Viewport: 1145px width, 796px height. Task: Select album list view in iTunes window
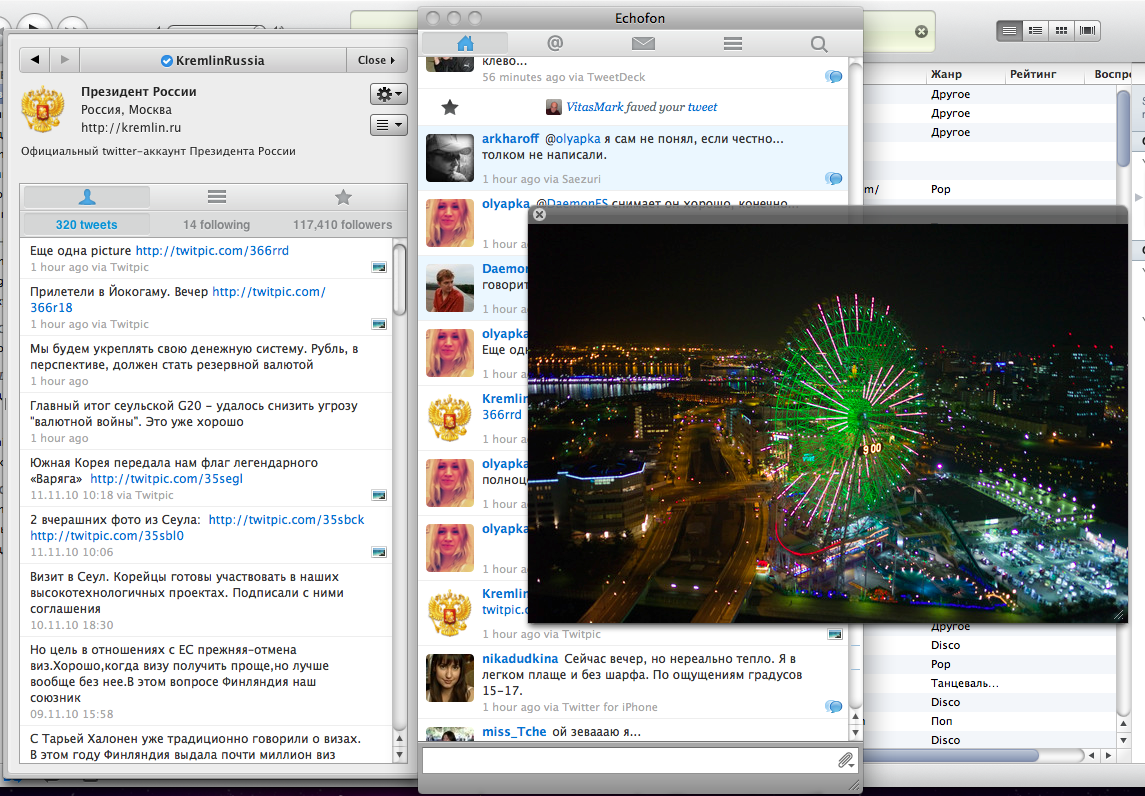point(1035,31)
